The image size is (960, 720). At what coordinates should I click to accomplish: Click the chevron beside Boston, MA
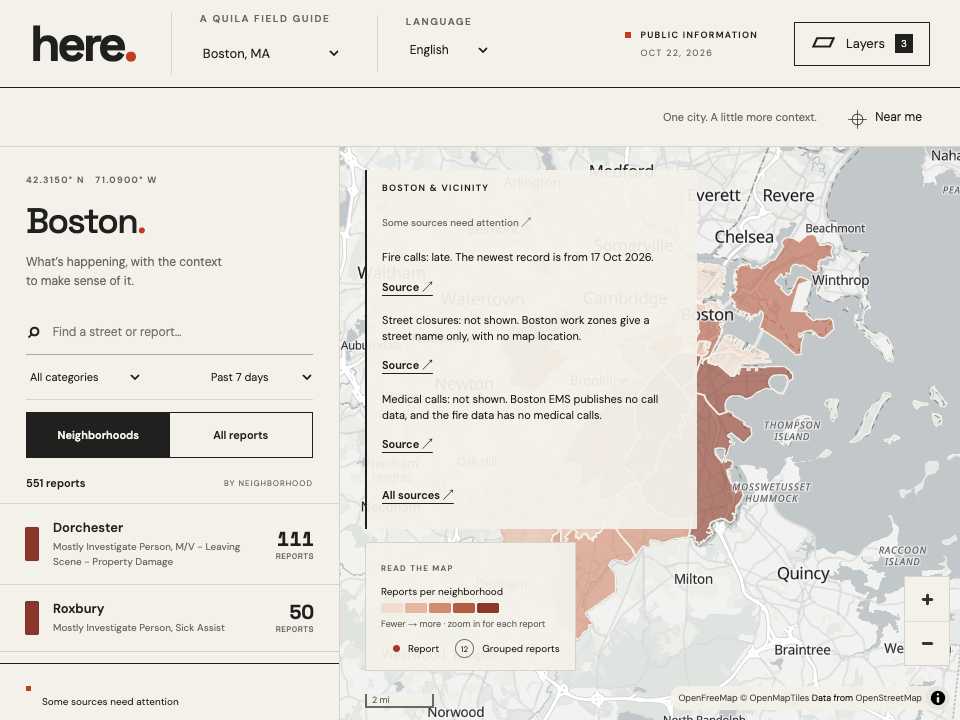pyautogui.click(x=334, y=53)
